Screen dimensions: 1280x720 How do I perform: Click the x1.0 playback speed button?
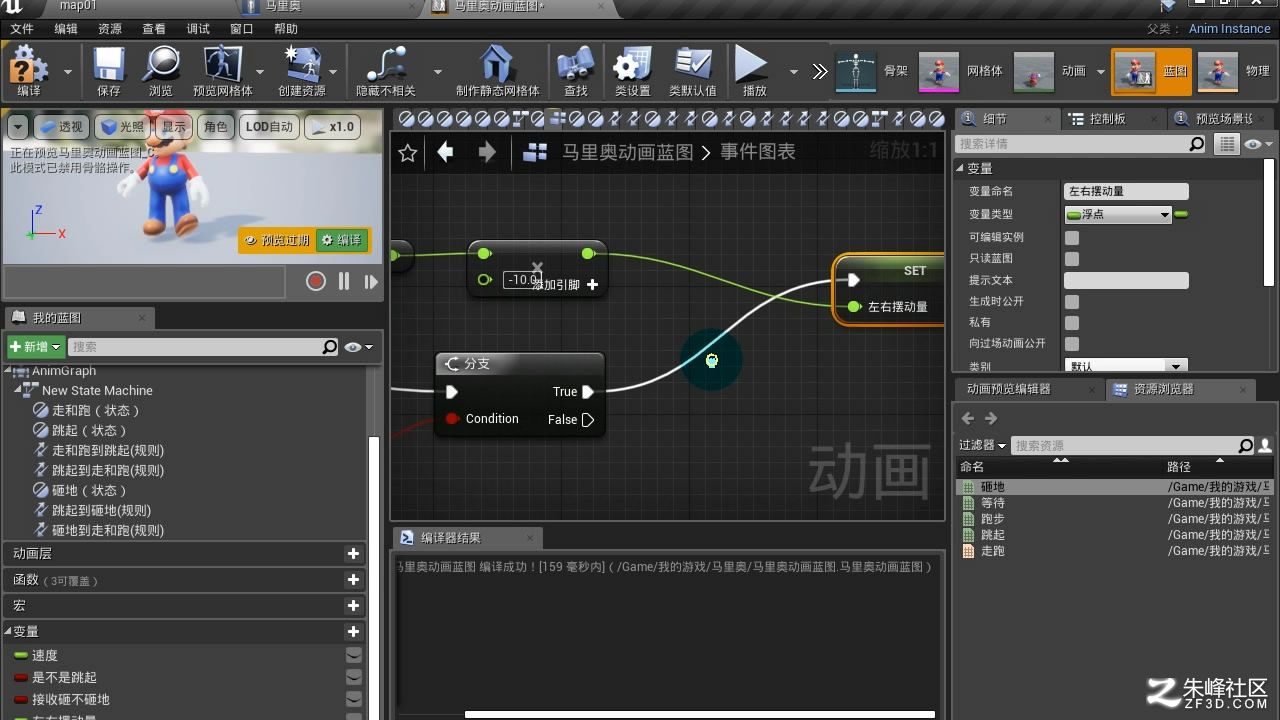coord(332,127)
